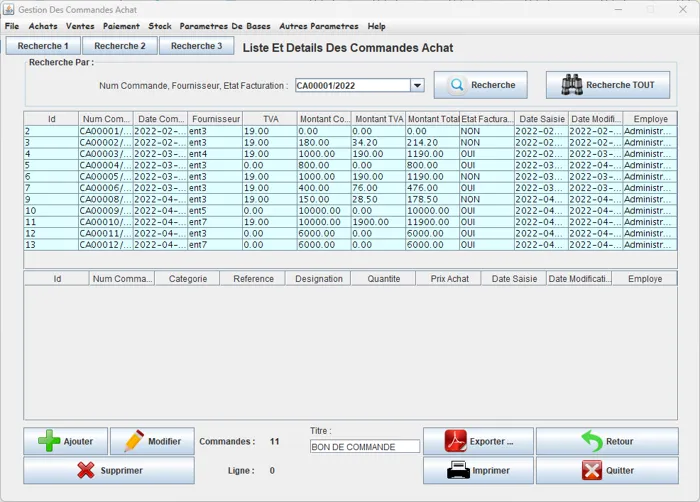Click the PDF Exporter icon
This screenshot has height=502, width=700.
455,441
